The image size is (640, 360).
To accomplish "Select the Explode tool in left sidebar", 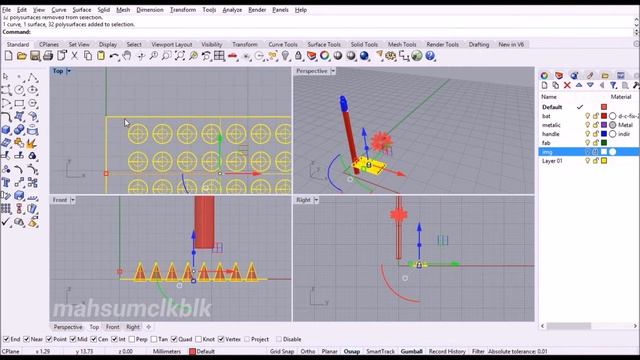I will pos(32,143).
